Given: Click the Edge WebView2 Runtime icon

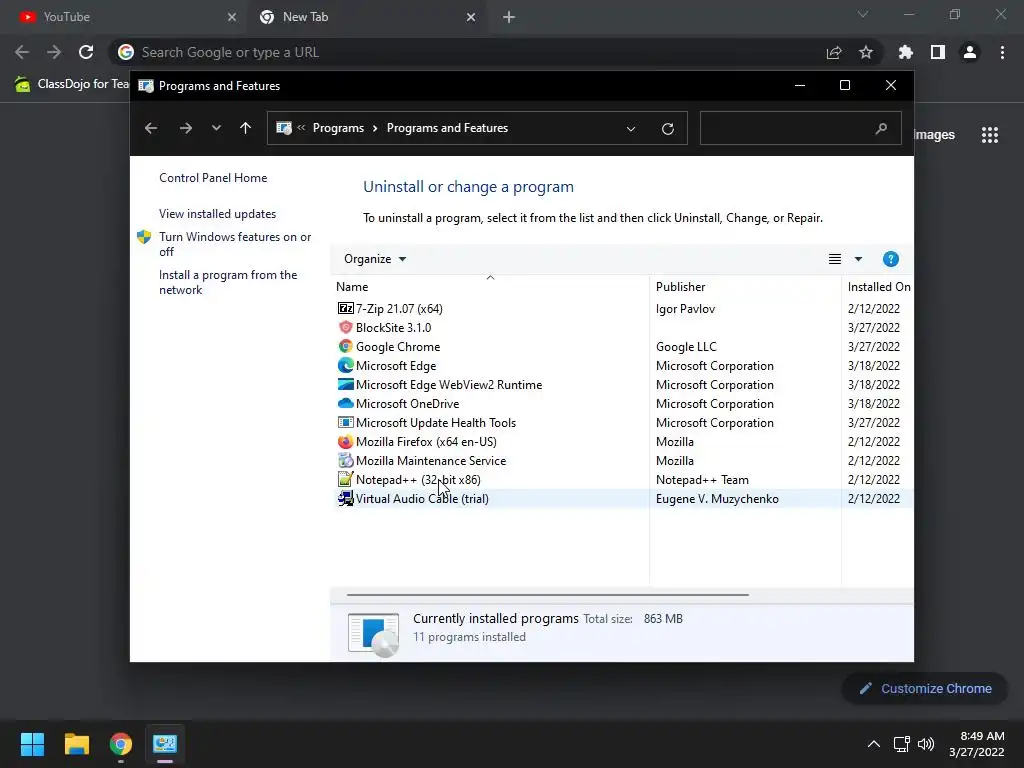Looking at the screenshot, I should tap(345, 384).
